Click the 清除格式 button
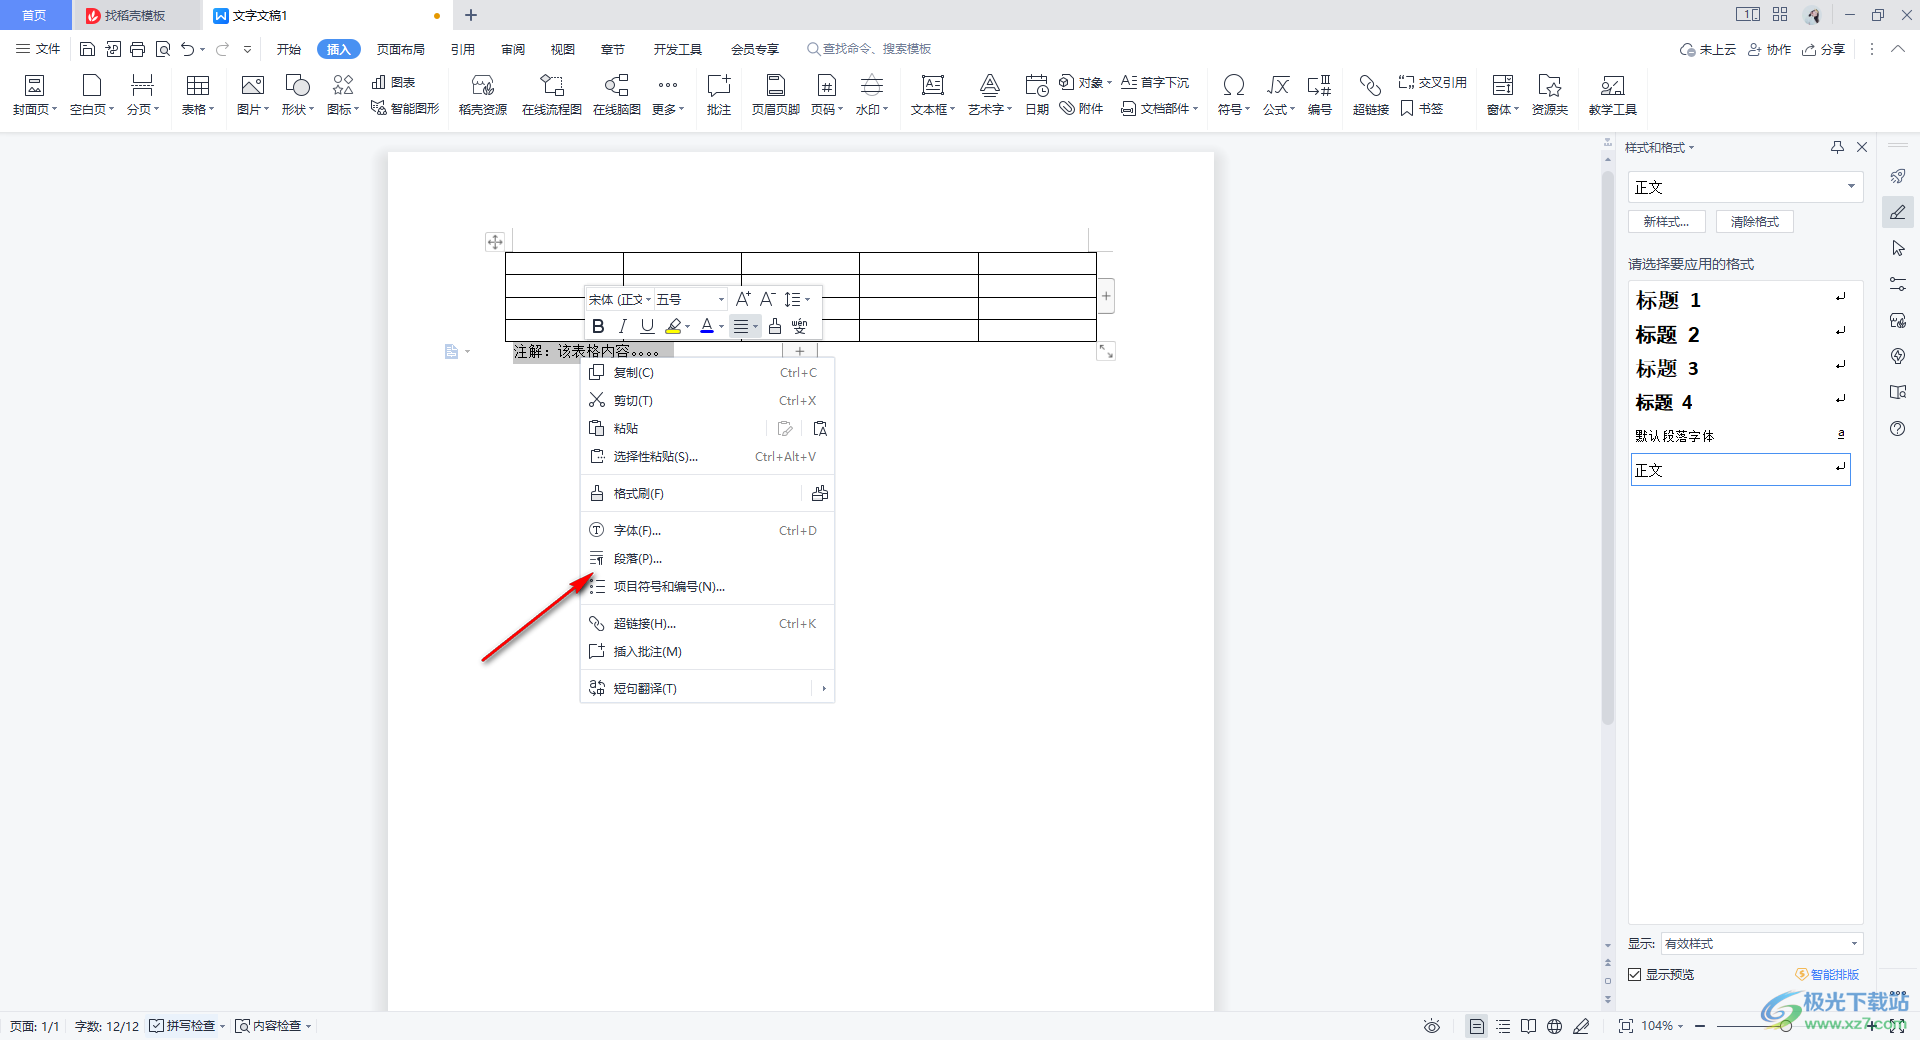 tap(1755, 221)
